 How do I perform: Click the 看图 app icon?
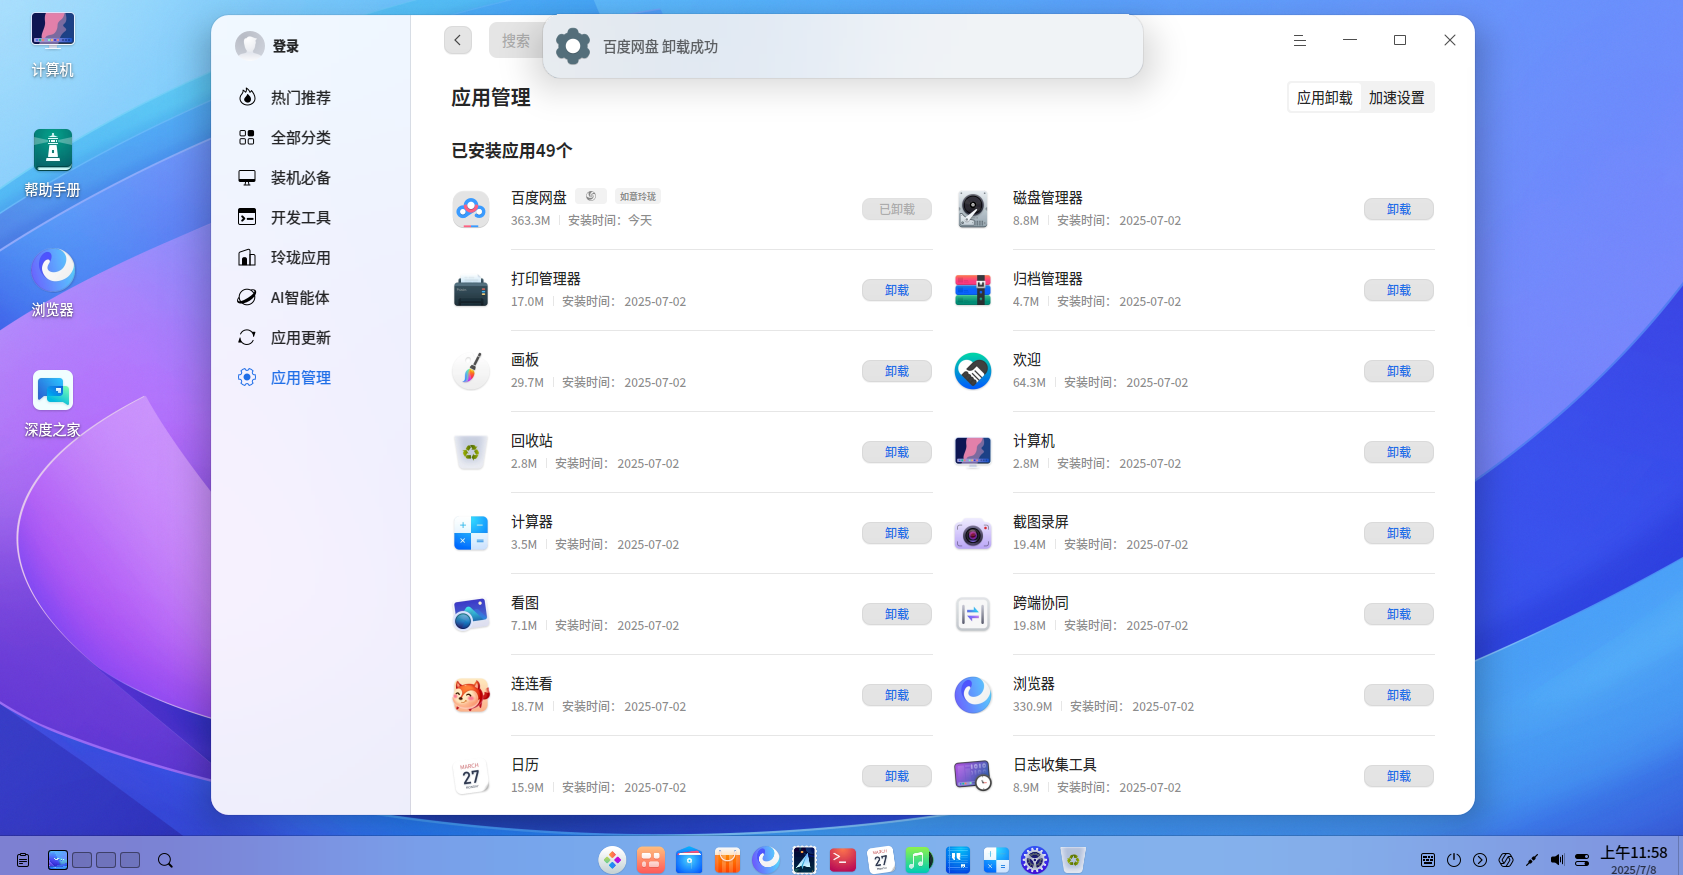[471, 614]
